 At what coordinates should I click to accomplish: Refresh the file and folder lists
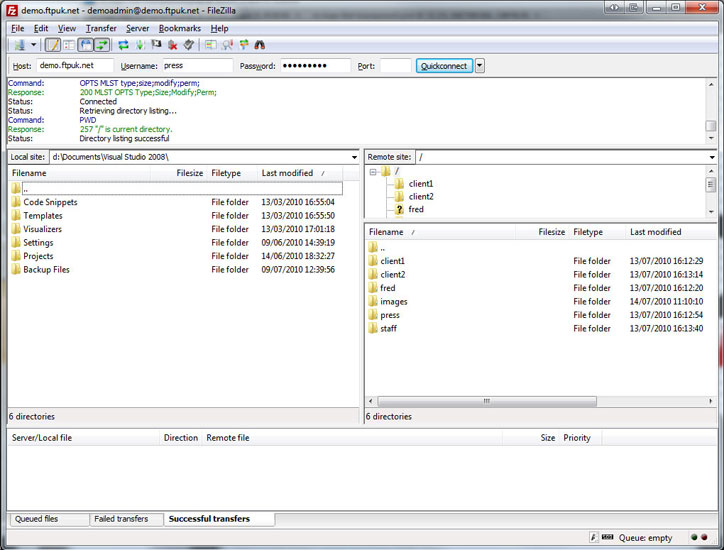(x=123, y=45)
